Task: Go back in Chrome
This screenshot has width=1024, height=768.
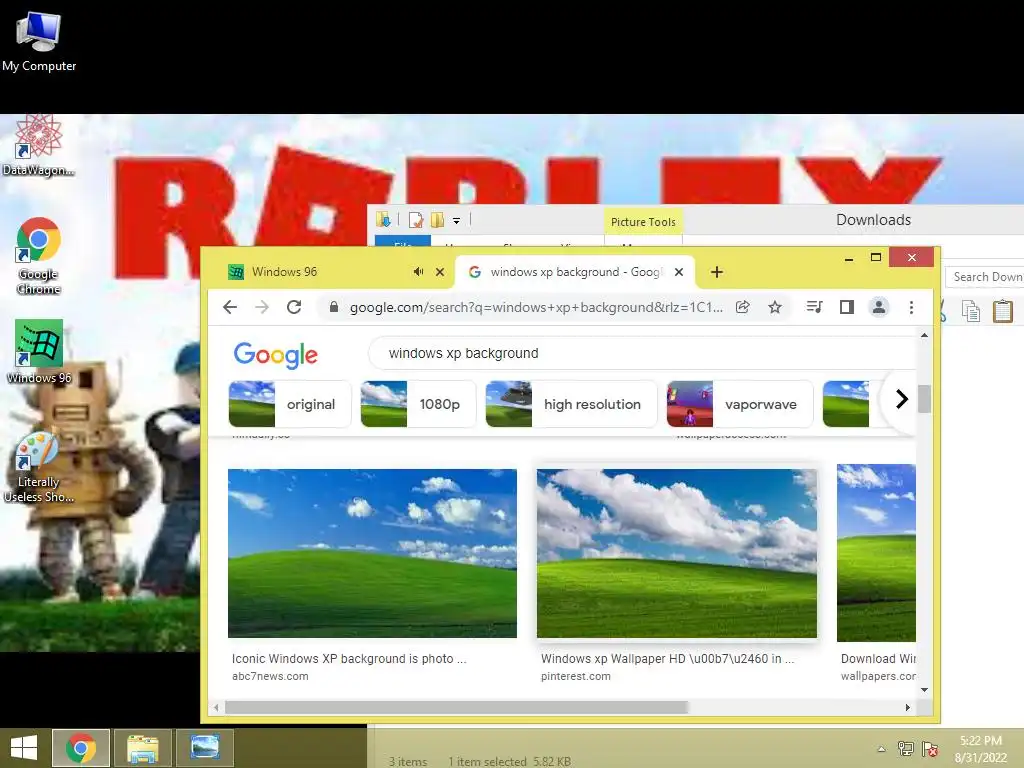Action: pos(230,307)
